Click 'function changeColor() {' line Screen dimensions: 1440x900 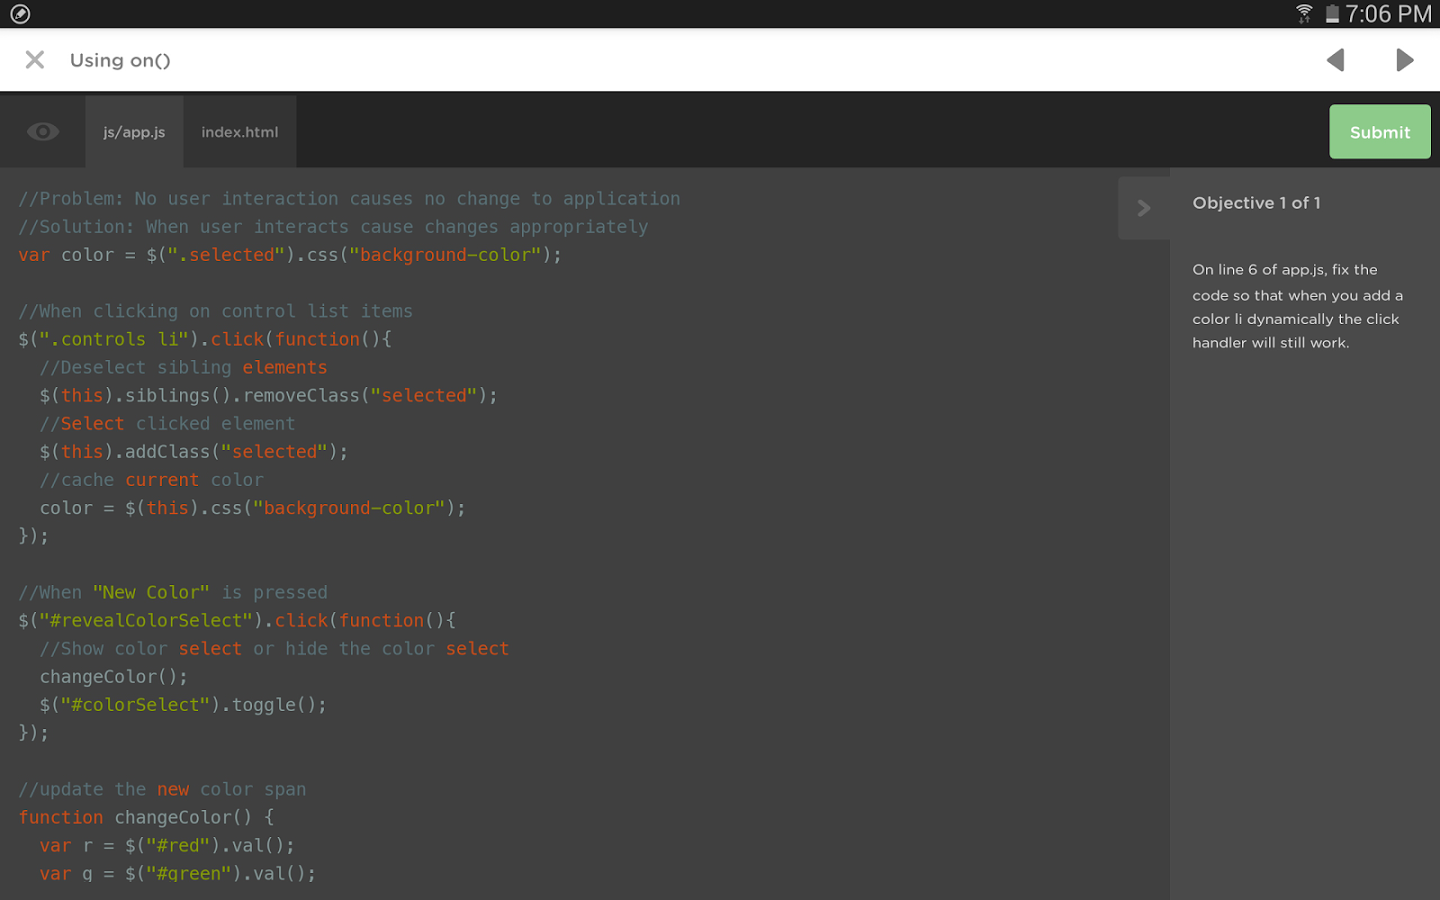(x=146, y=817)
